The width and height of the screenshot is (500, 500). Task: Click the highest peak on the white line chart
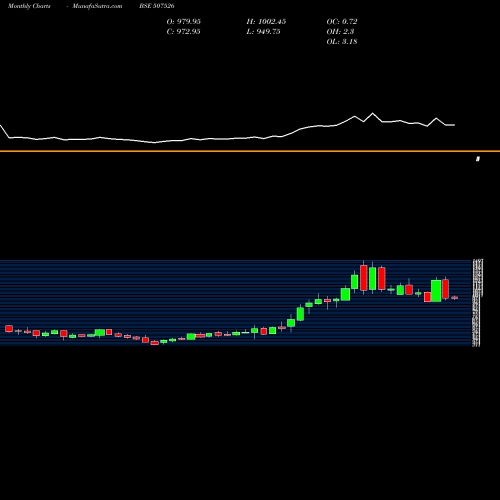(x=373, y=113)
